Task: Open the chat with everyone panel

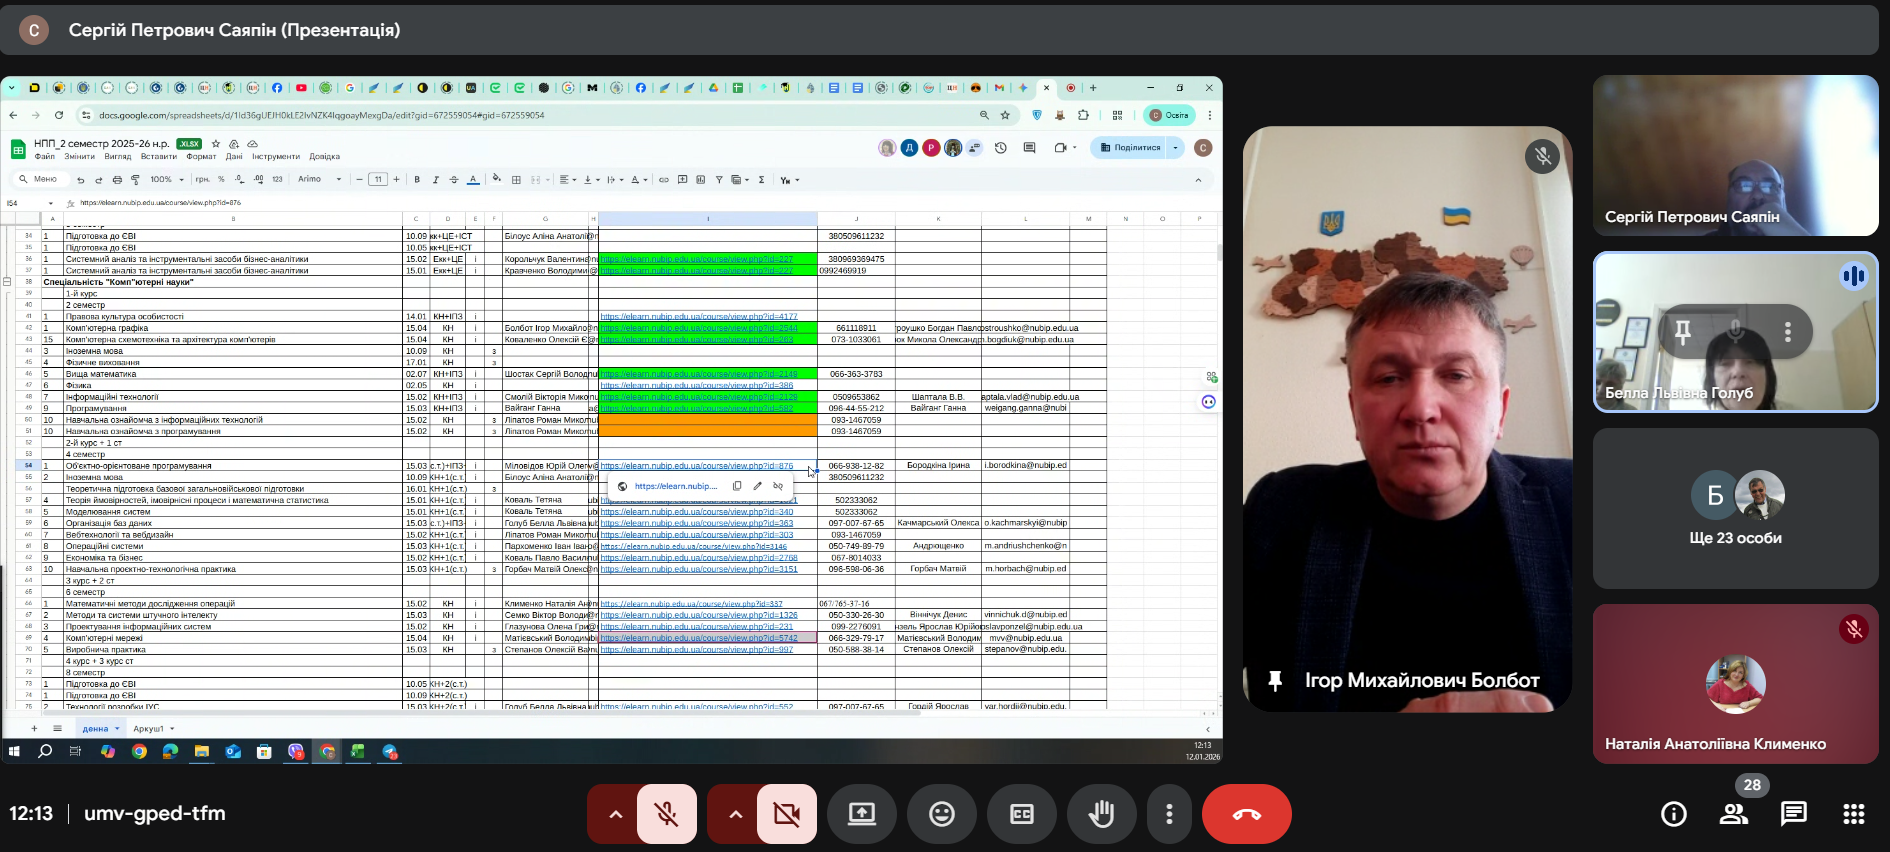Action: [x=1794, y=814]
